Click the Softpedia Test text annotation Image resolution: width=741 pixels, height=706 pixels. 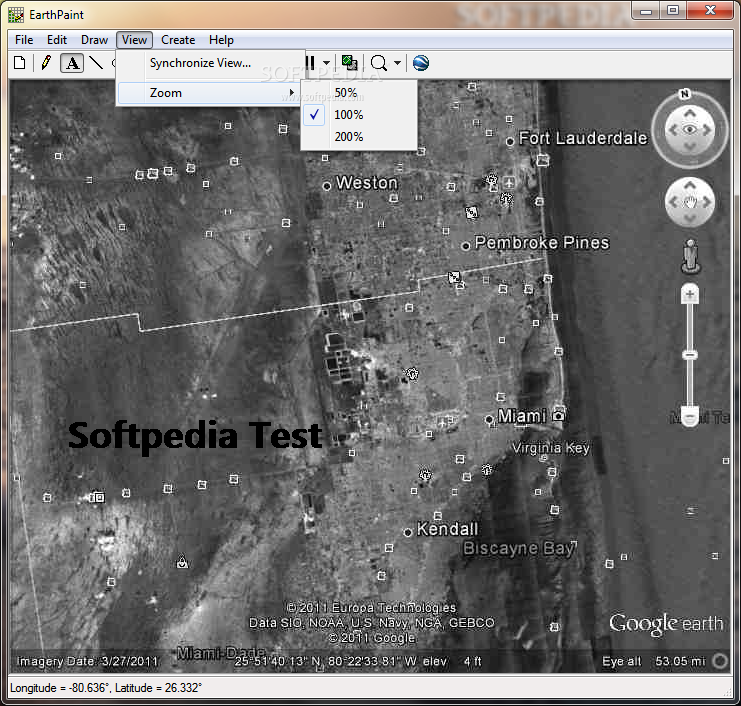pos(195,436)
